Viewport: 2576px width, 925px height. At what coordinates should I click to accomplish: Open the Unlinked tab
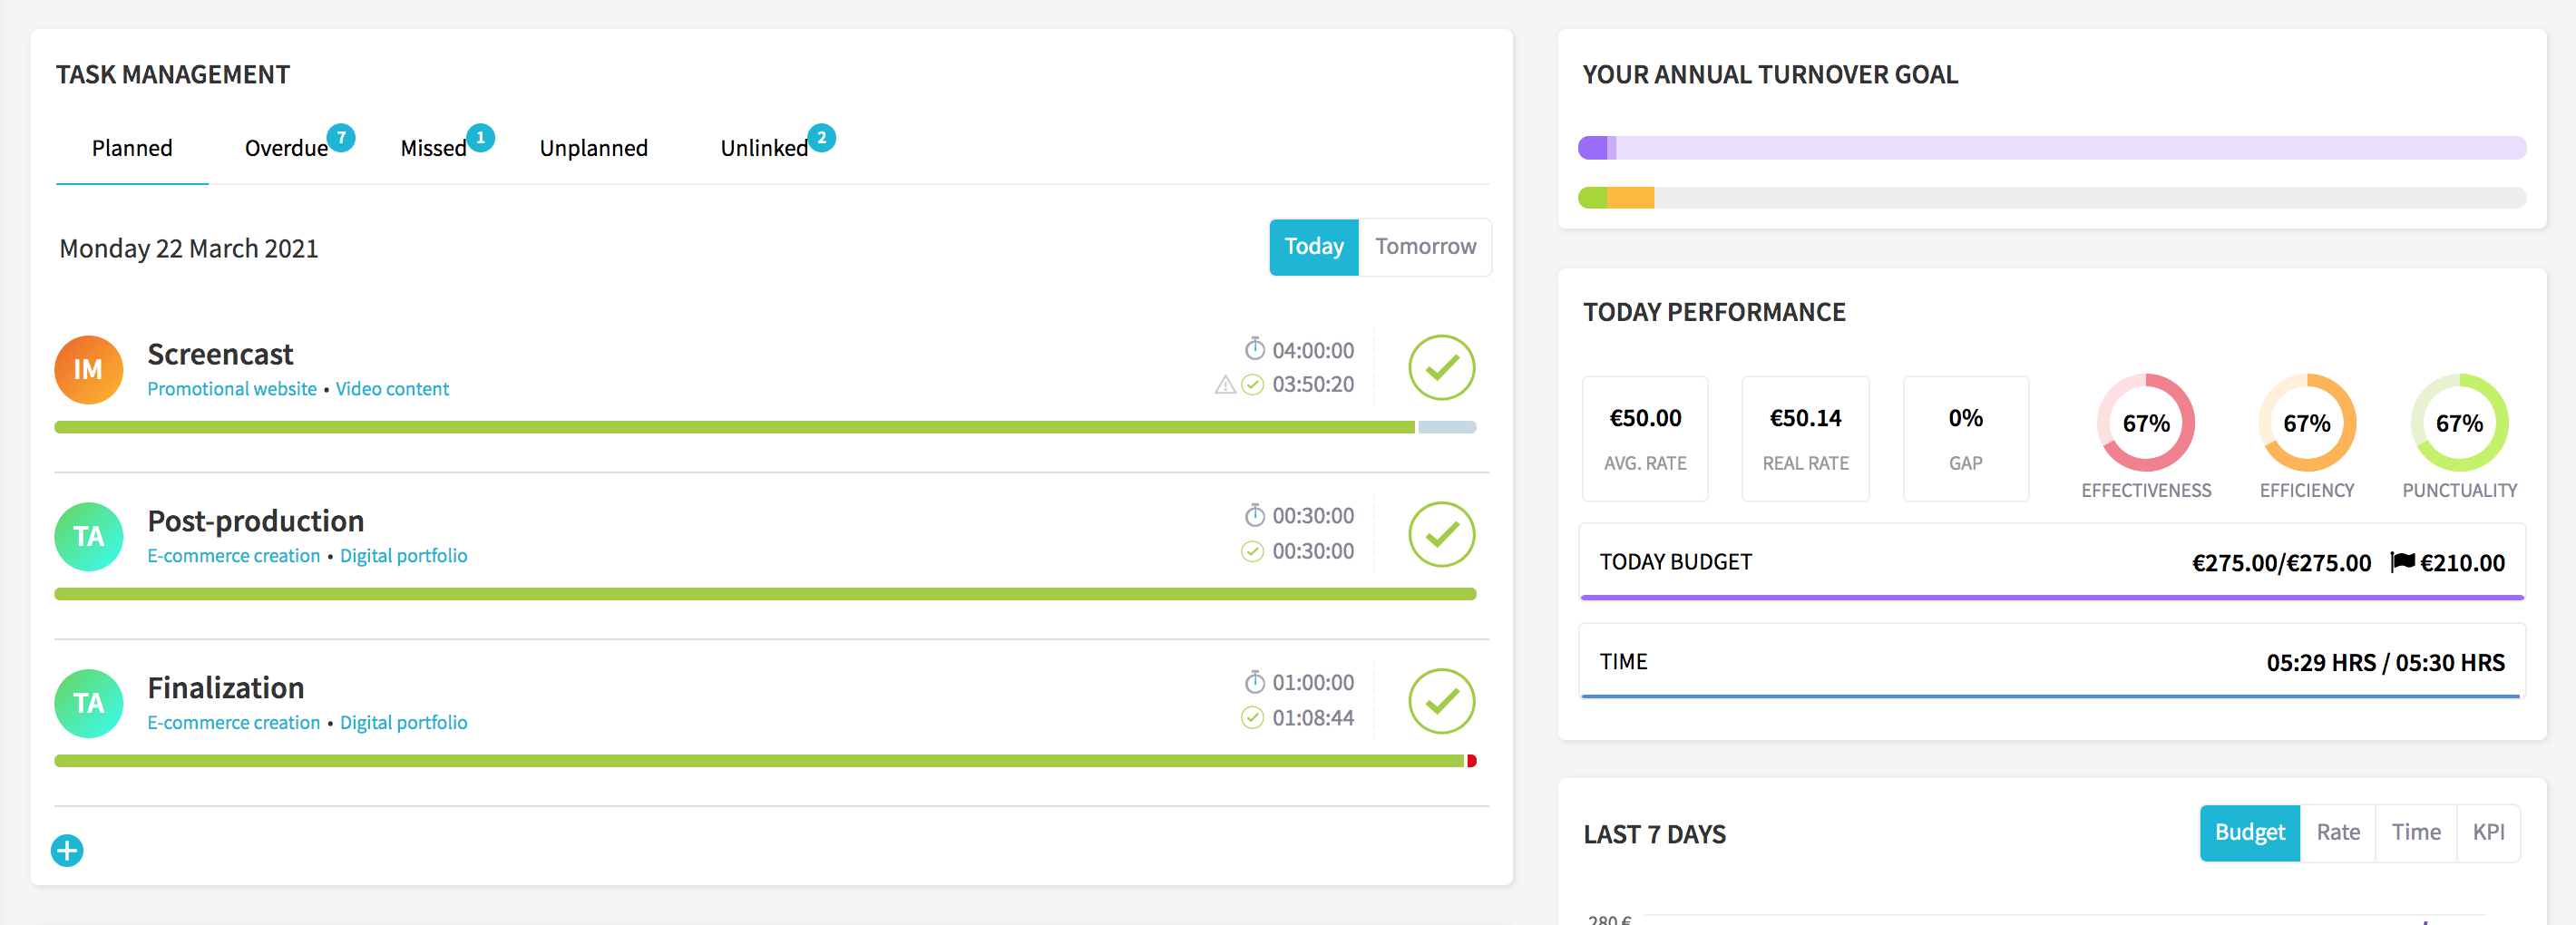point(764,148)
